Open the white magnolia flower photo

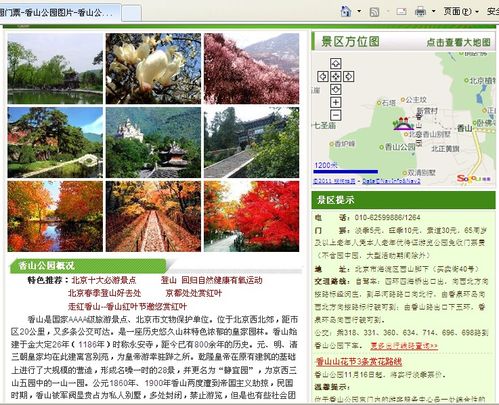coord(153,69)
